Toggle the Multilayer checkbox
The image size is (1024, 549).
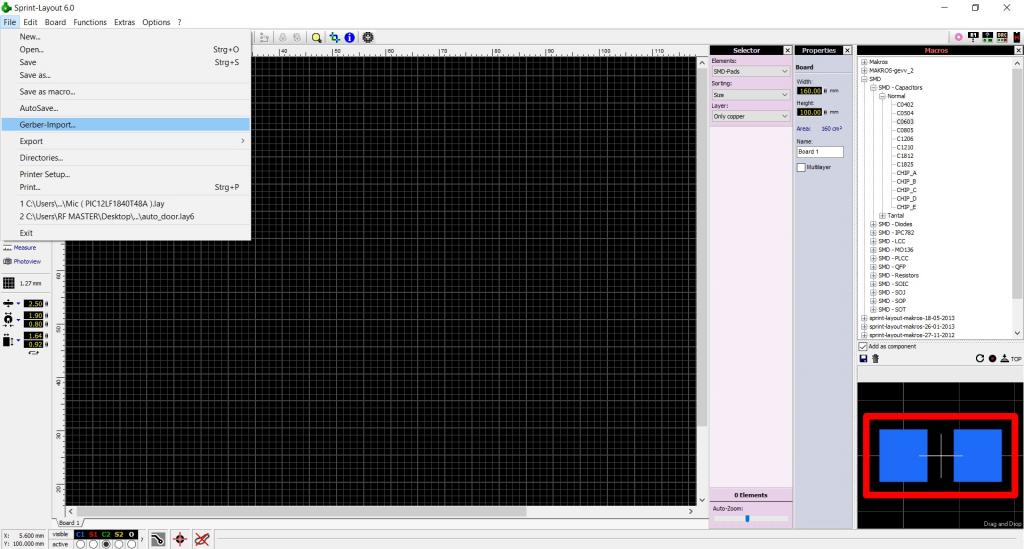click(x=801, y=167)
